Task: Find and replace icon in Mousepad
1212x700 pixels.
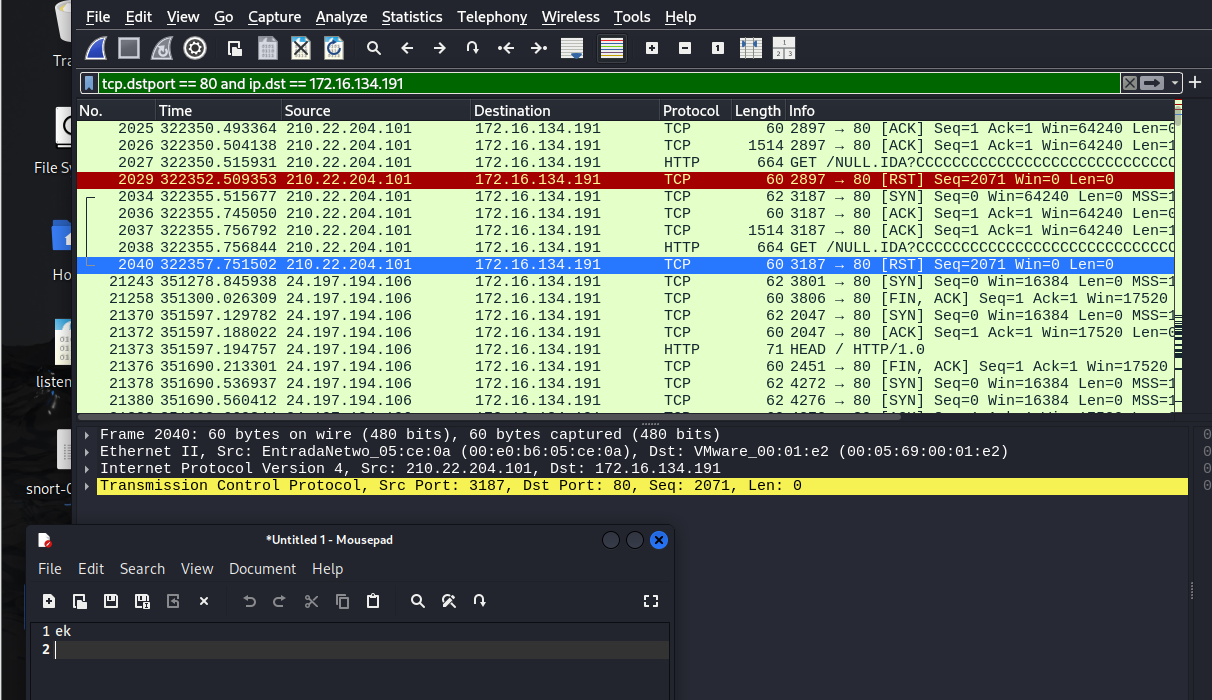Action: pyautogui.click(x=449, y=601)
